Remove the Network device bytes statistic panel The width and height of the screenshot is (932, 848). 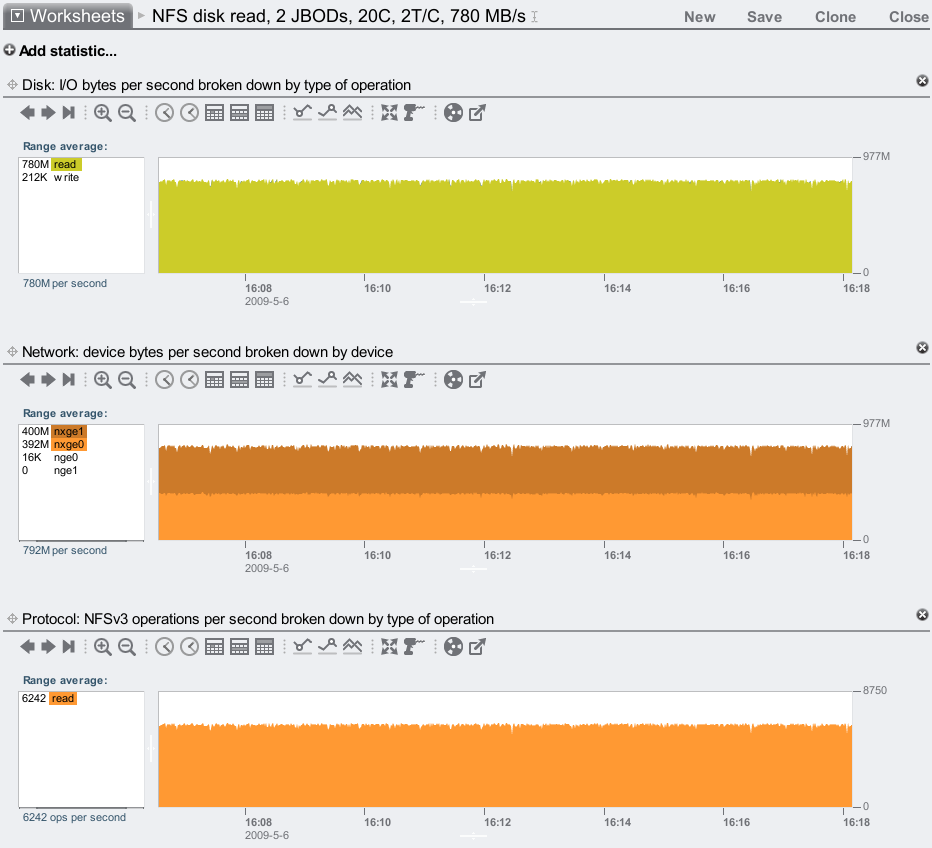(922, 347)
